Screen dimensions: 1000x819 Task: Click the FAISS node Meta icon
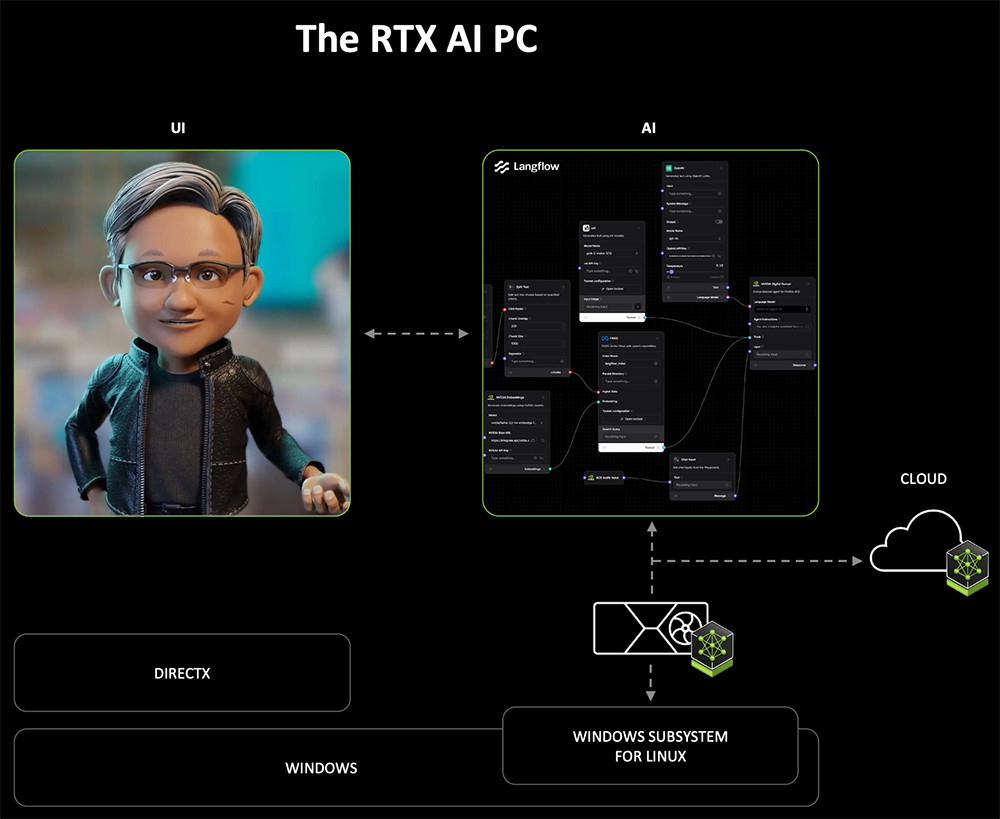pos(605,339)
